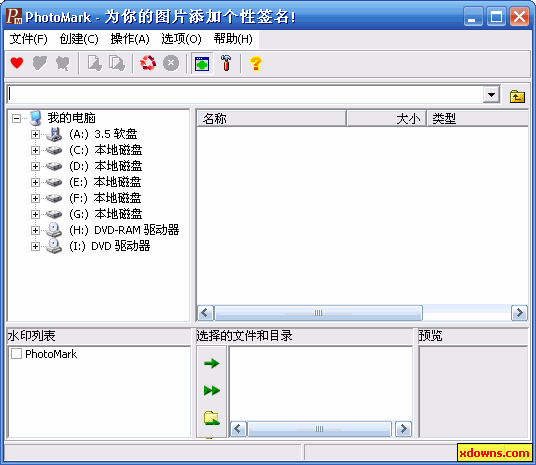
Task: Click the gray circular stop icon
Action: tap(171, 63)
